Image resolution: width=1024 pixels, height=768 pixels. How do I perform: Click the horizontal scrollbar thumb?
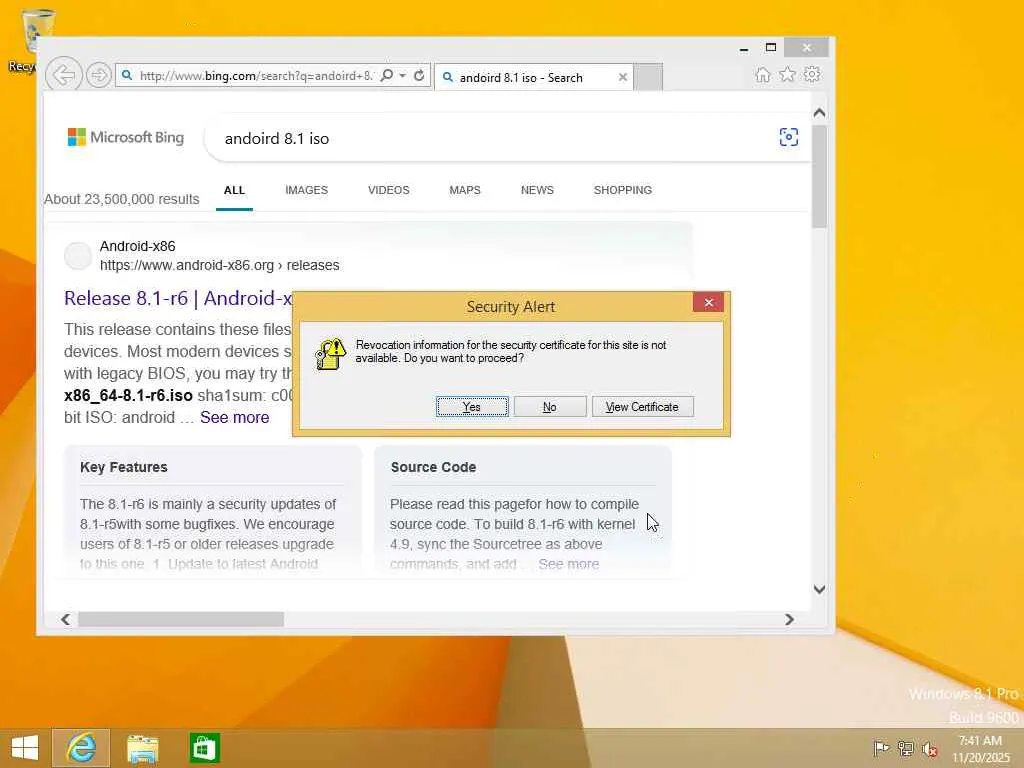click(181, 619)
